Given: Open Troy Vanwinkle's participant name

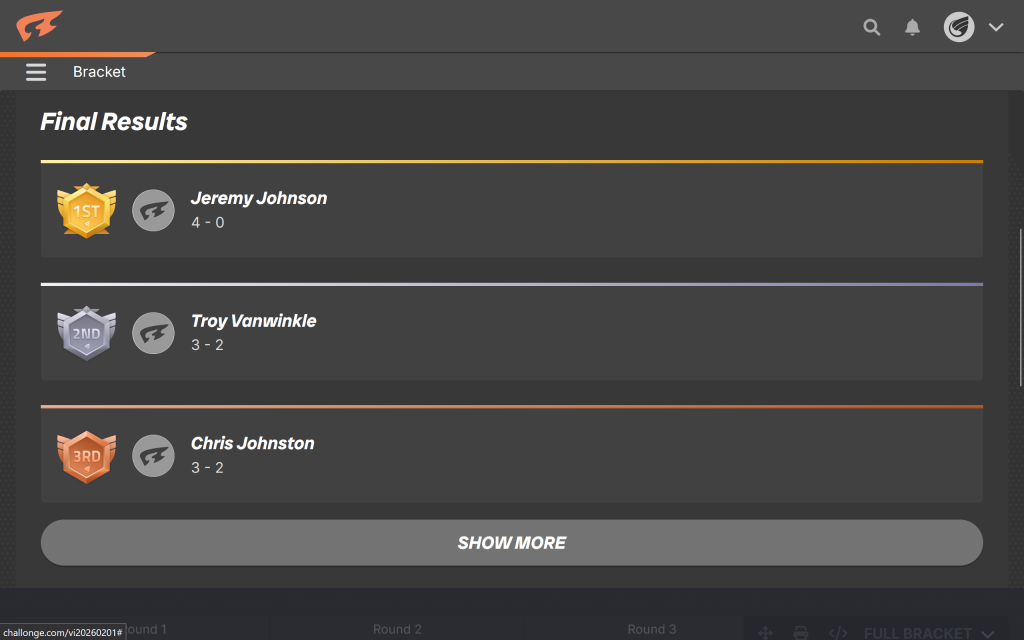Looking at the screenshot, I should coord(254,321).
